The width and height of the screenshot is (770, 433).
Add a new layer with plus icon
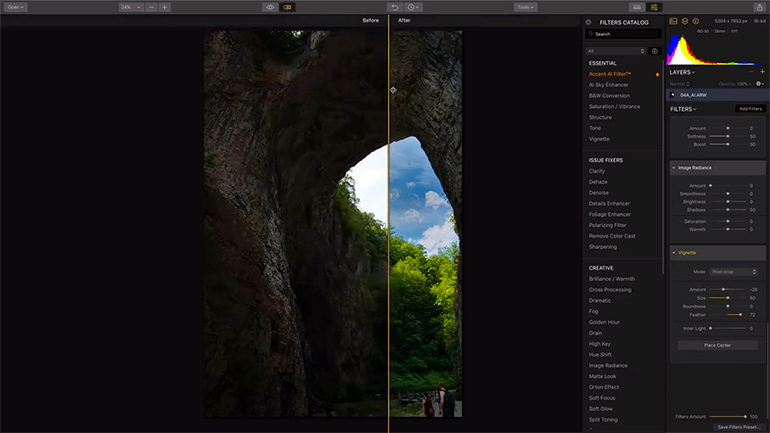762,72
